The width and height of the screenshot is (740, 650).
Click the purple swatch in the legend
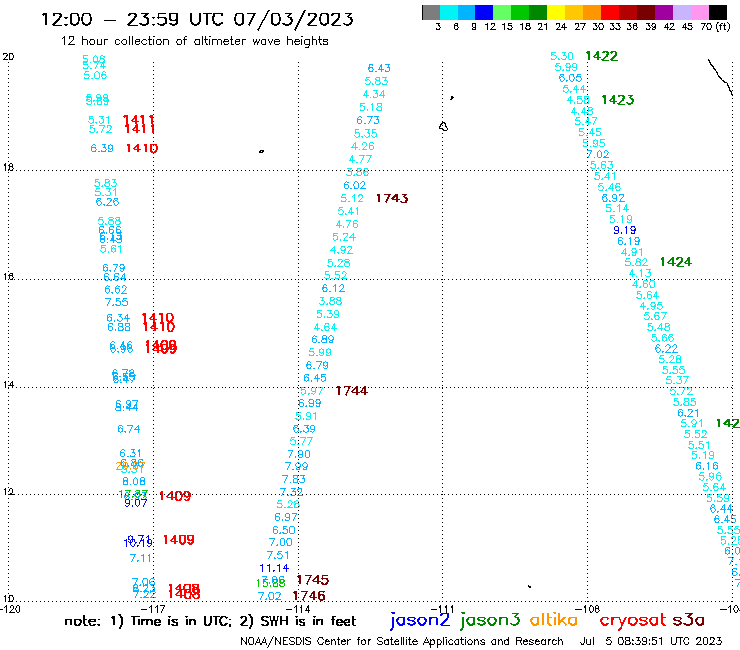coord(663,12)
